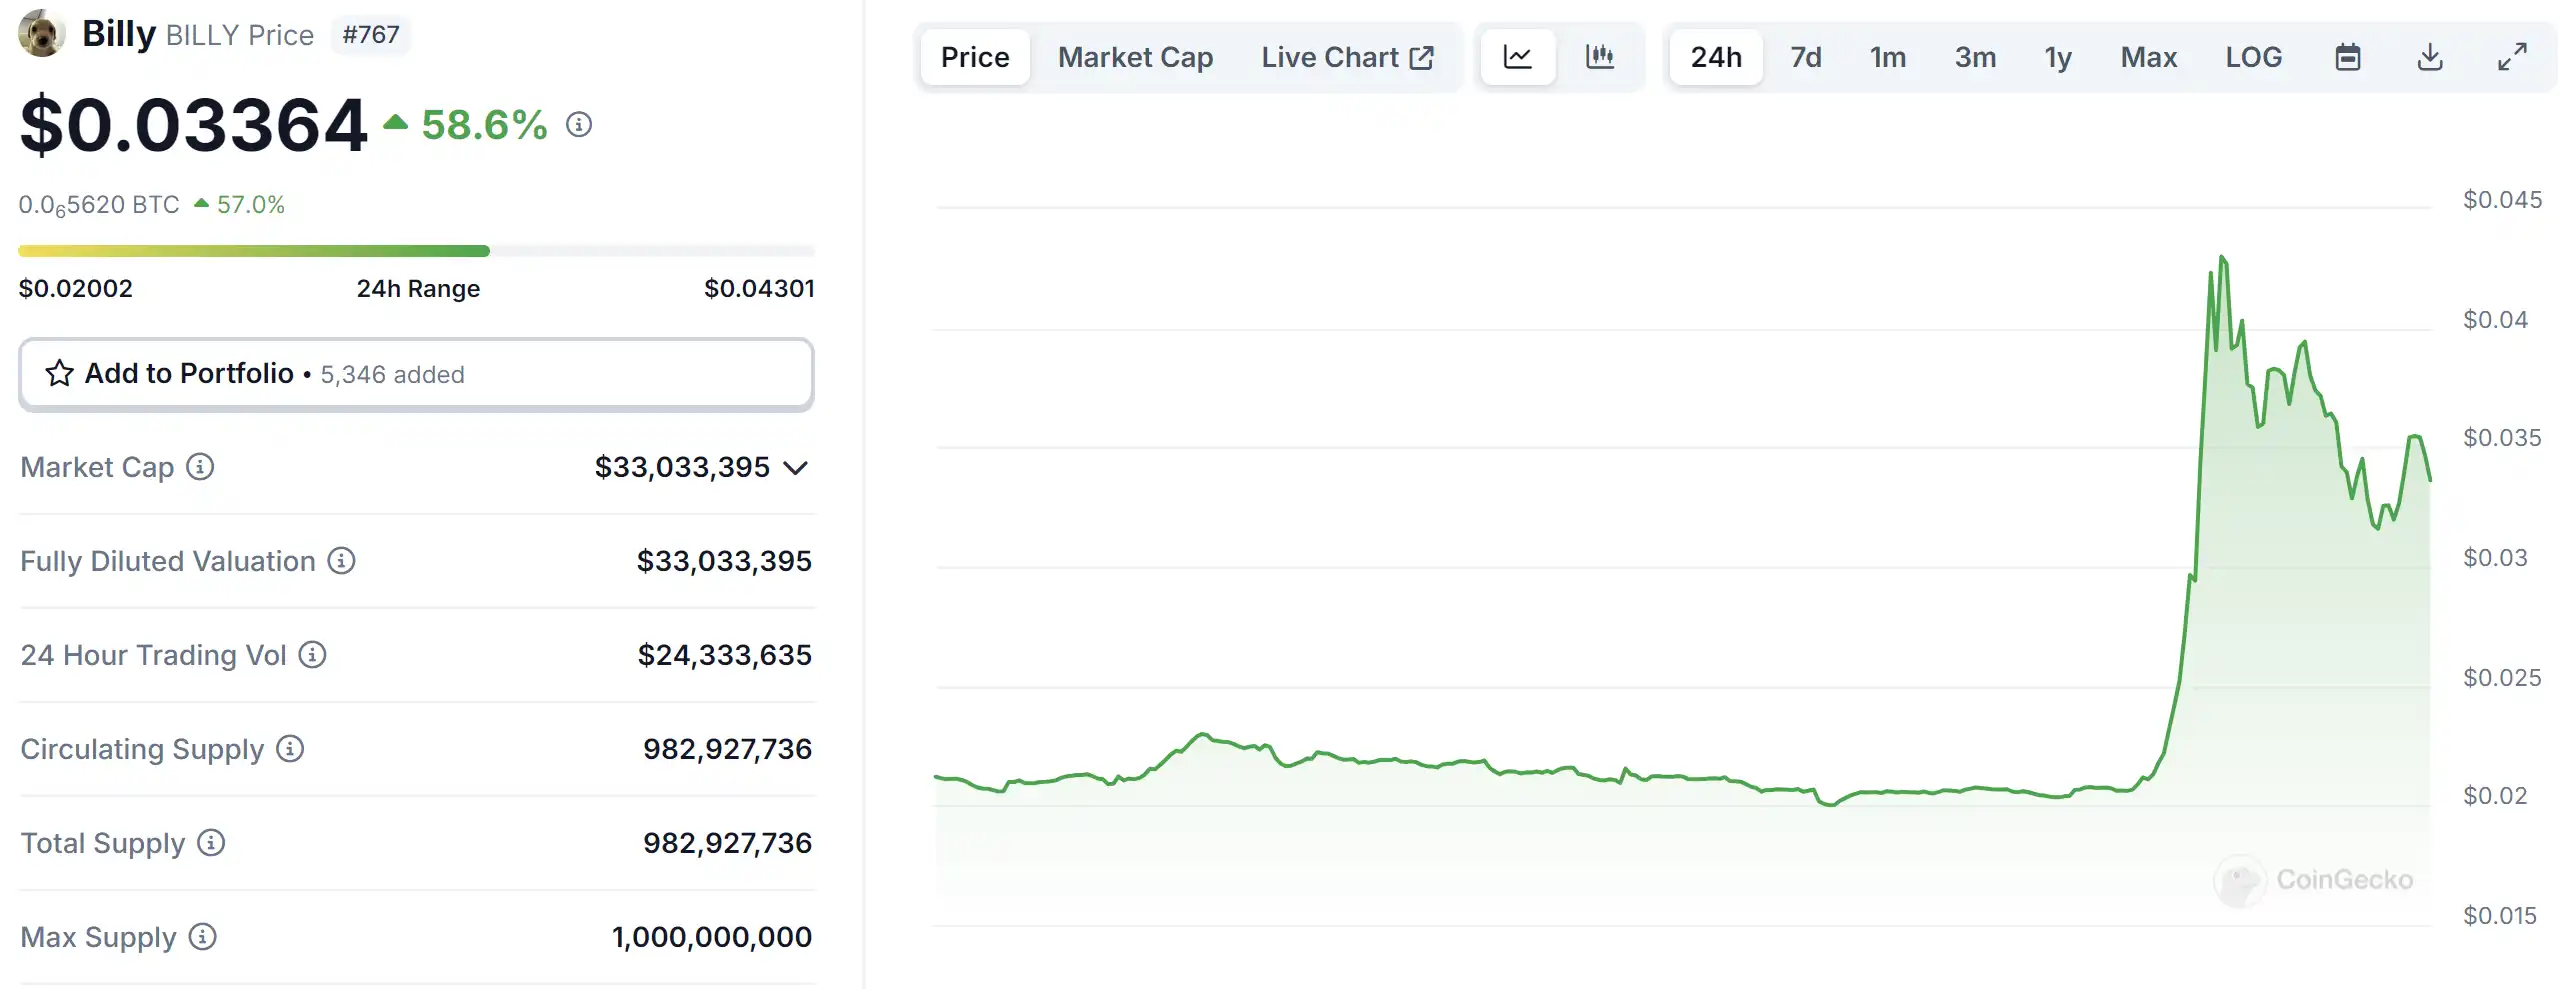This screenshot has height=989, width=2568.
Task: Show info for 24 Hour Trading Vol
Action: tap(313, 655)
